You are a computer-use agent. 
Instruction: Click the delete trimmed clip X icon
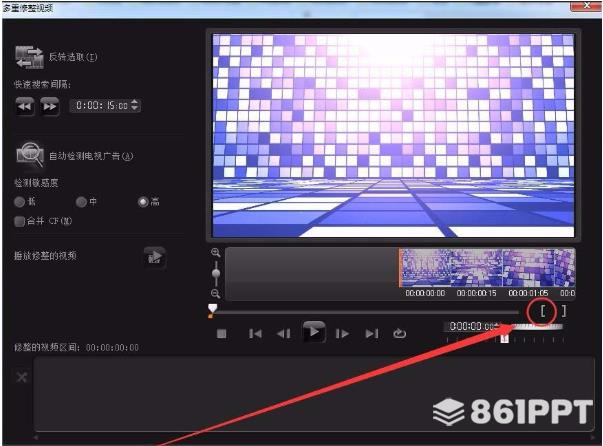pos(22,377)
